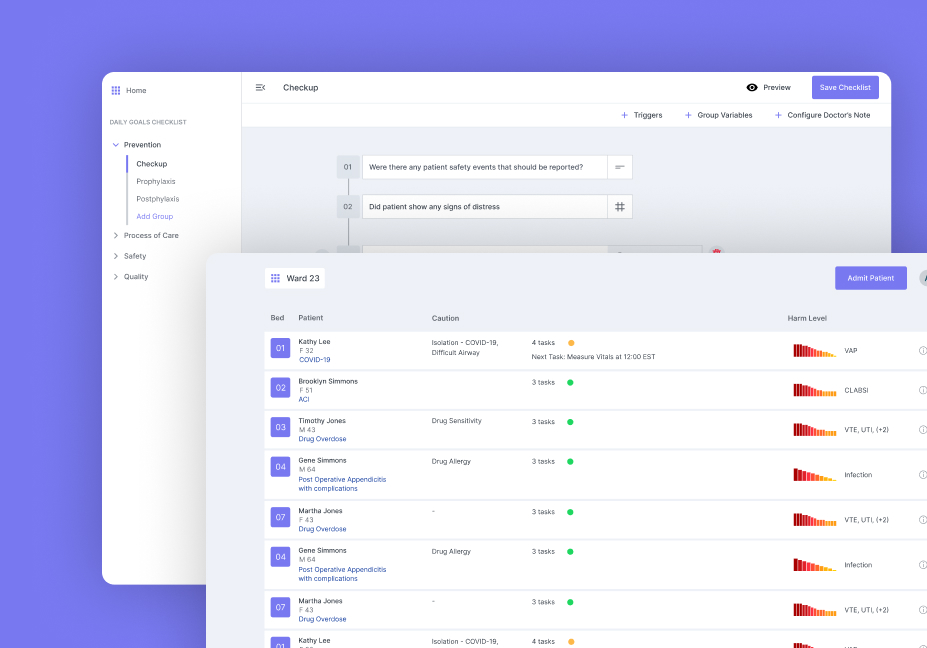Click Drug Overdose link under Timothy Jones
Viewport: 927px width, 648px height.
pyautogui.click(x=322, y=439)
